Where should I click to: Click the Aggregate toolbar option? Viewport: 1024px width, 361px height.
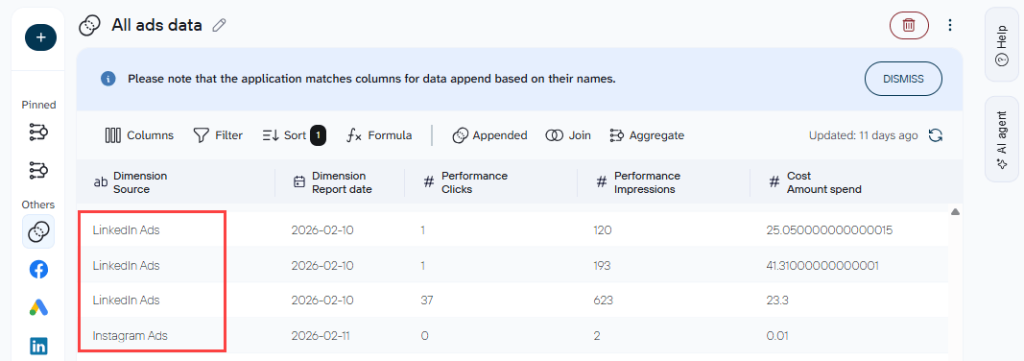coord(647,135)
